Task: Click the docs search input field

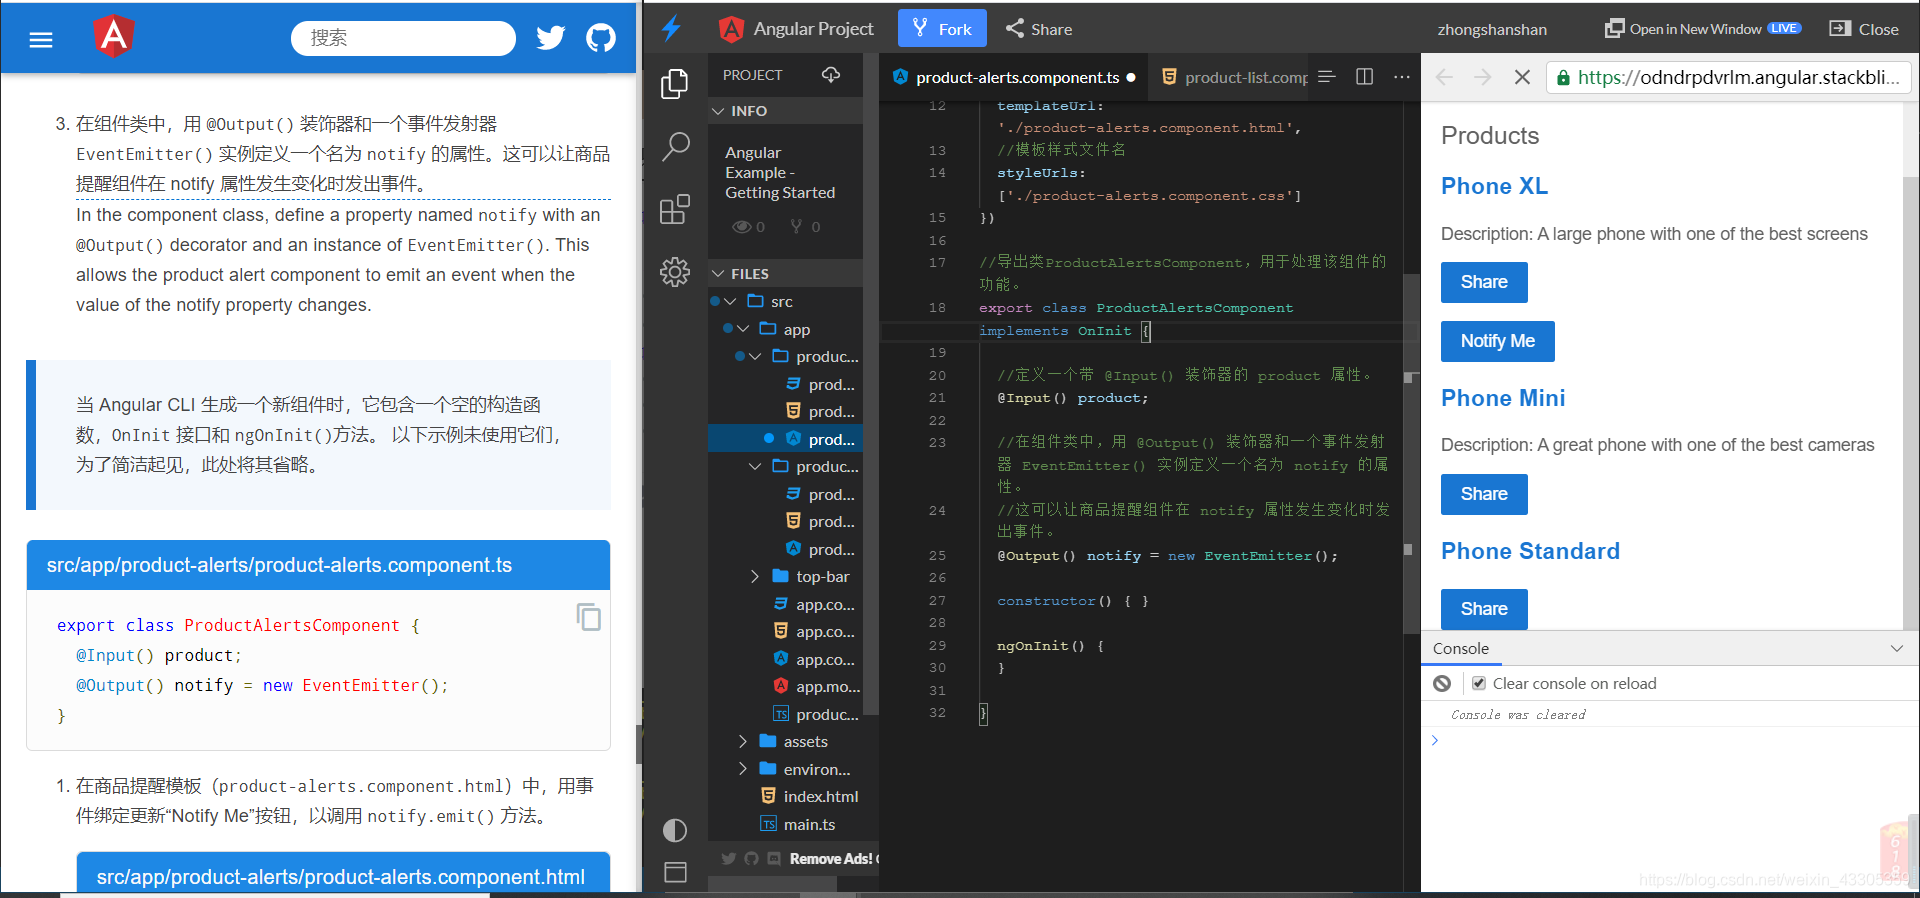Action: 403,38
